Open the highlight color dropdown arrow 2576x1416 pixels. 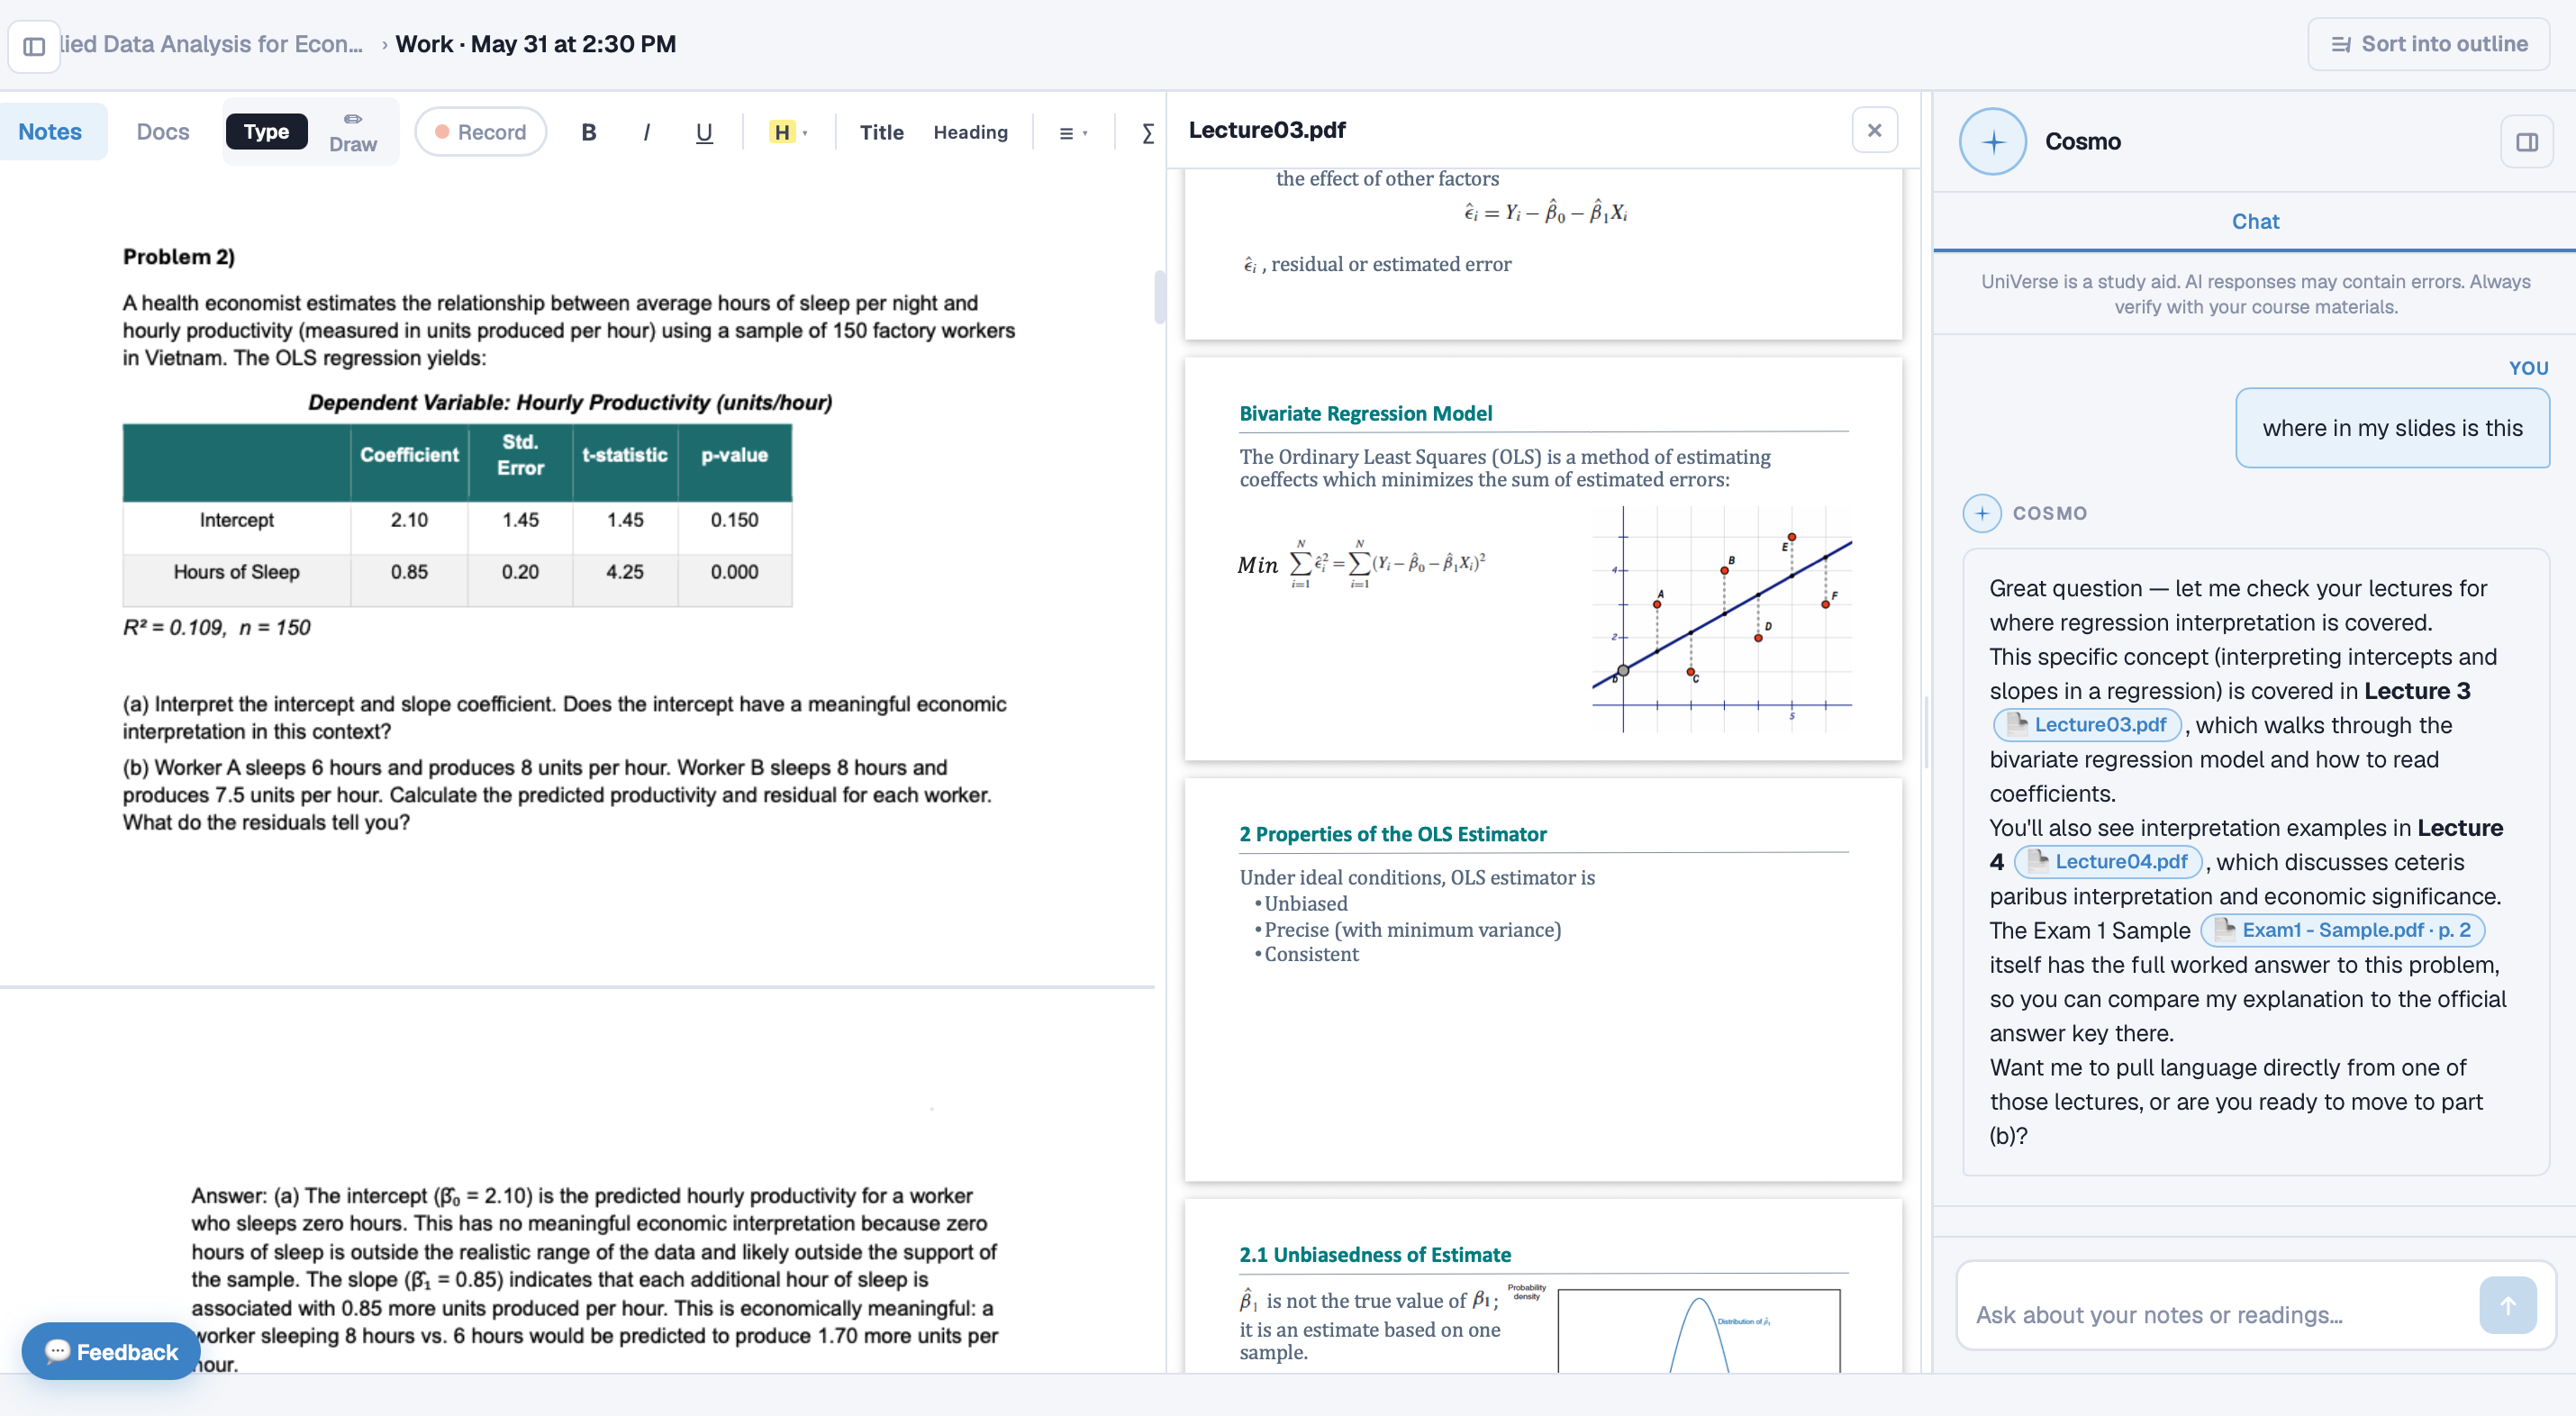tap(805, 133)
